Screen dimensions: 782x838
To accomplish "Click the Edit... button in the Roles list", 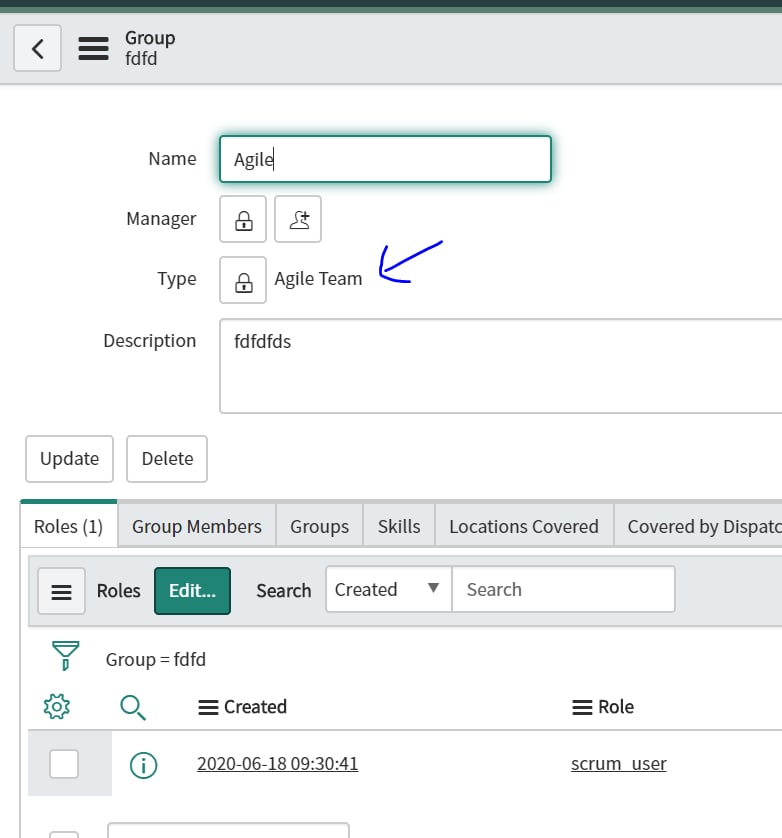I will click(x=194, y=591).
